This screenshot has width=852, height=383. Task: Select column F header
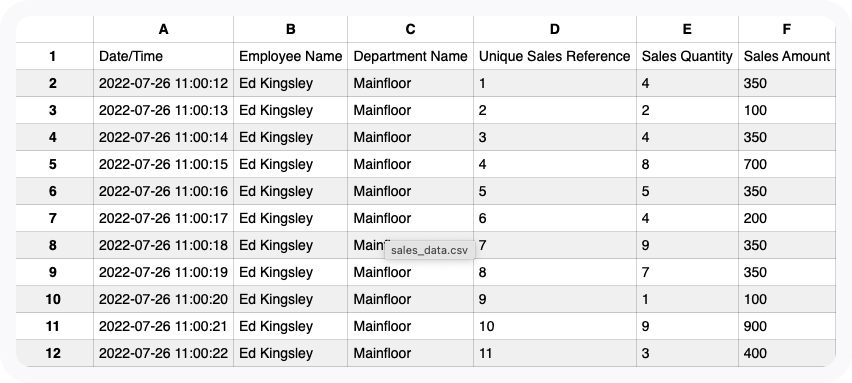point(787,29)
